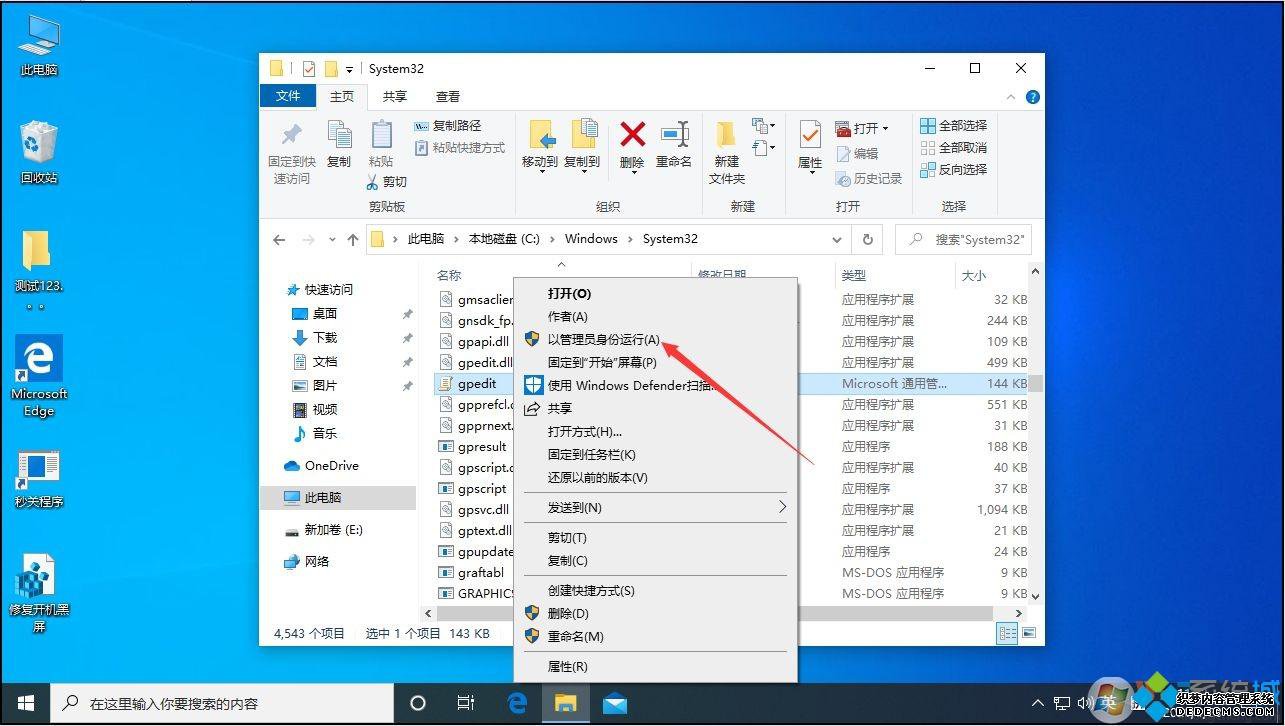
Task: Click the Move To icon
Action: (541, 135)
